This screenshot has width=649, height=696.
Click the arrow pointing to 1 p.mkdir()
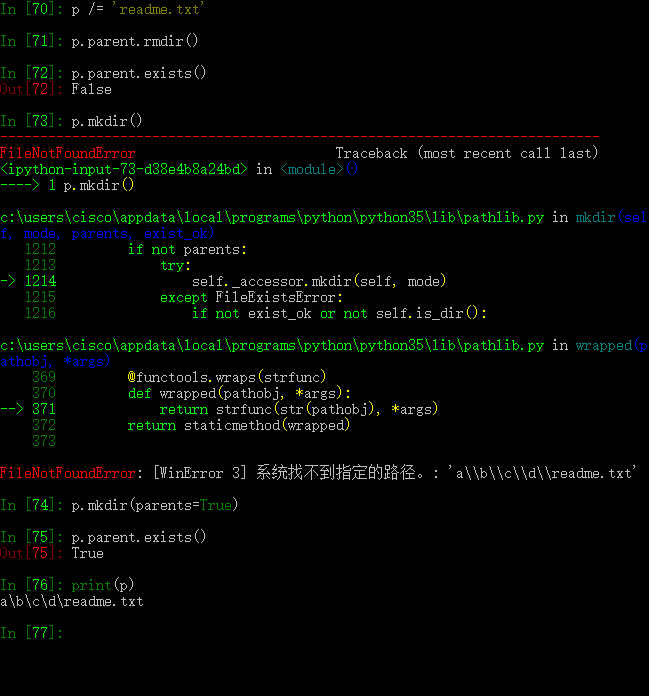click(20, 185)
